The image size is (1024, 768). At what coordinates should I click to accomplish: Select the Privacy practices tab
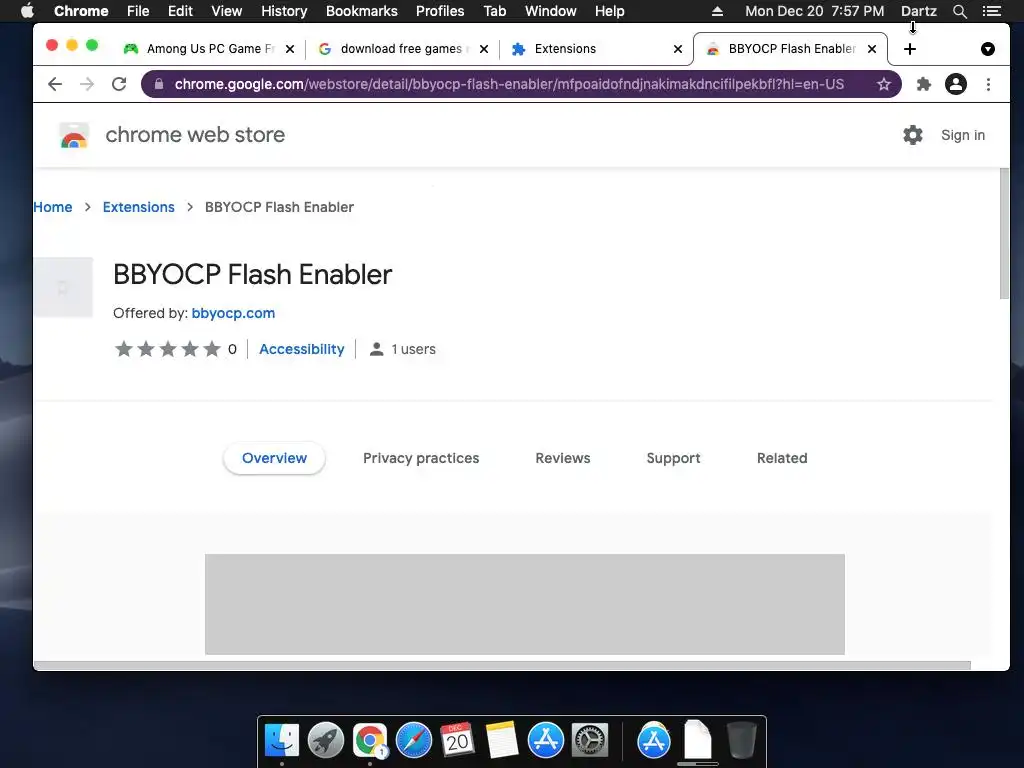[421, 458]
